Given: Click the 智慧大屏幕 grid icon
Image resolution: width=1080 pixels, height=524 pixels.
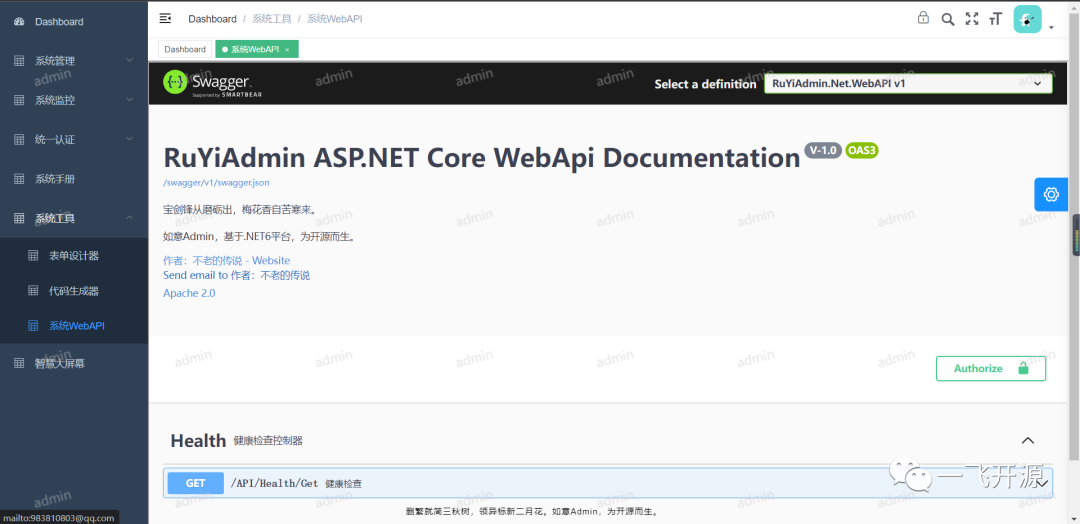Looking at the screenshot, I should point(19,364).
